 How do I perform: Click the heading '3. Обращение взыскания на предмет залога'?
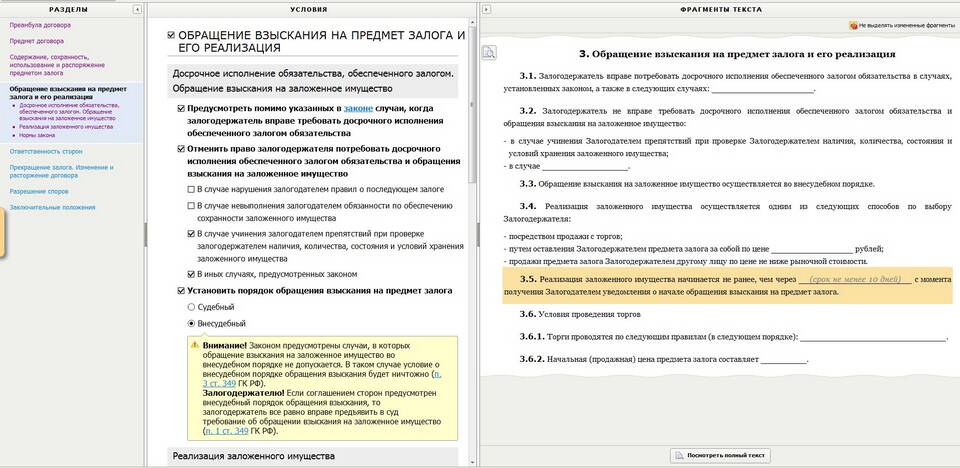point(737,54)
